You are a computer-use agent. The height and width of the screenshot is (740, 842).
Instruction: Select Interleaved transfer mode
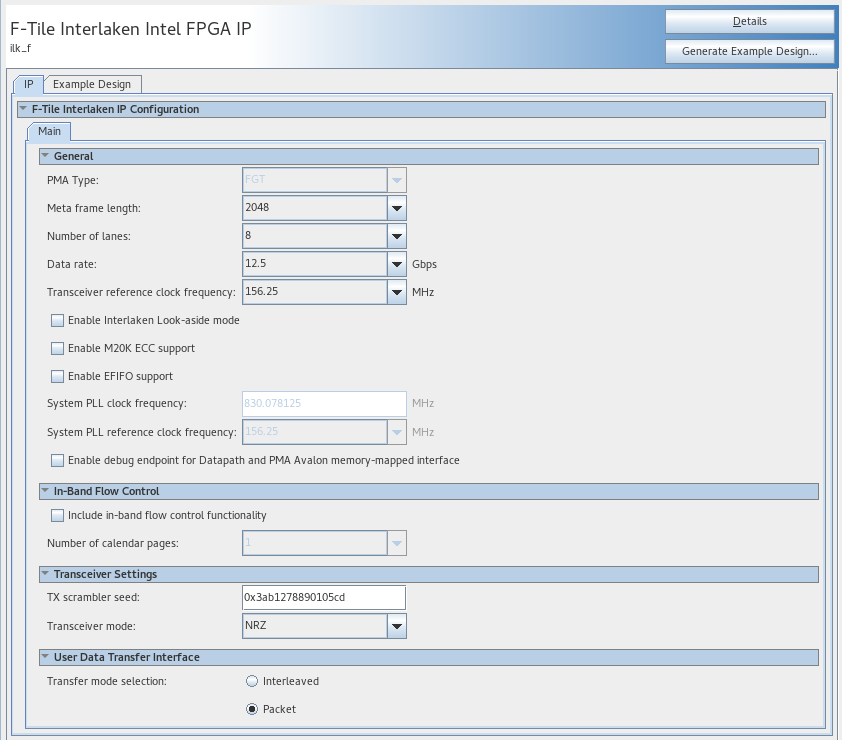click(x=252, y=681)
